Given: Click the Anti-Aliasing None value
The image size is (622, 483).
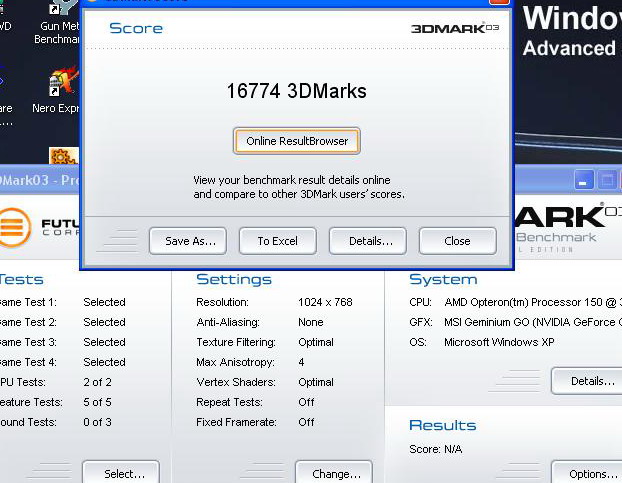Looking at the screenshot, I should click(x=311, y=322).
